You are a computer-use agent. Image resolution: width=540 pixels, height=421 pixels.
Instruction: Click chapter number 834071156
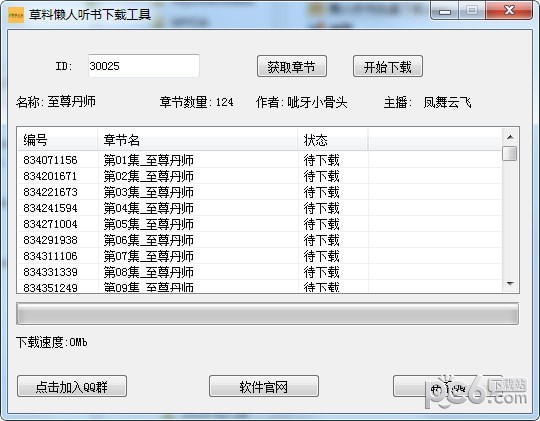coord(50,160)
